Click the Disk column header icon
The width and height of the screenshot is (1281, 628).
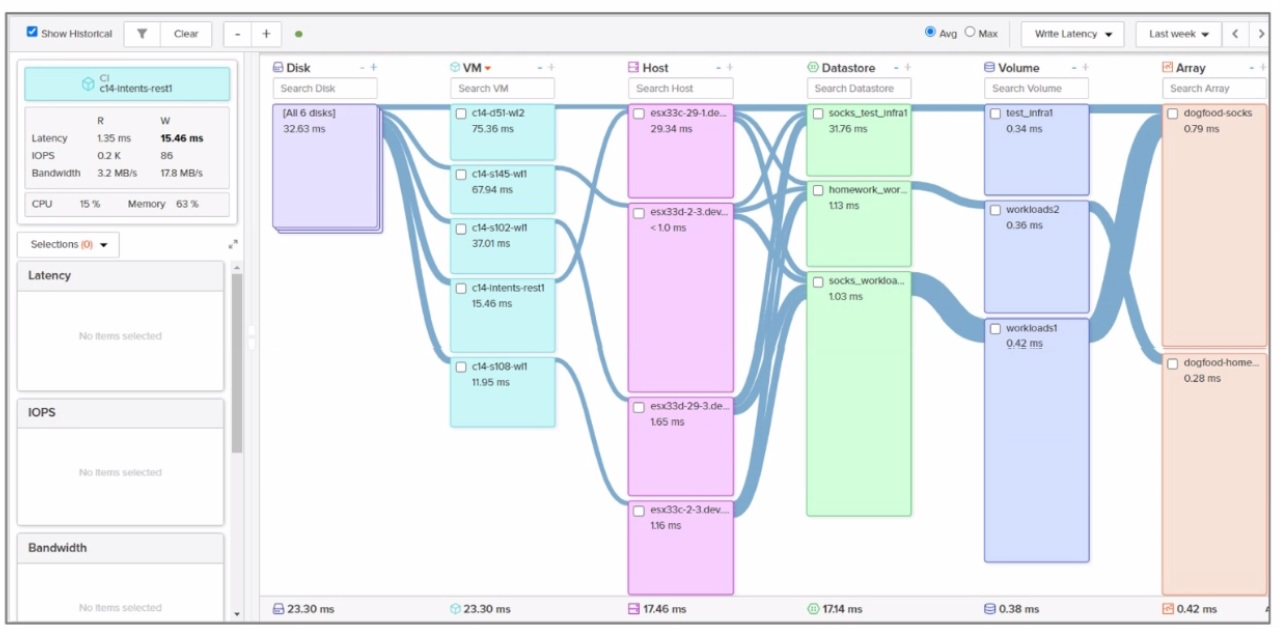[x=279, y=68]
